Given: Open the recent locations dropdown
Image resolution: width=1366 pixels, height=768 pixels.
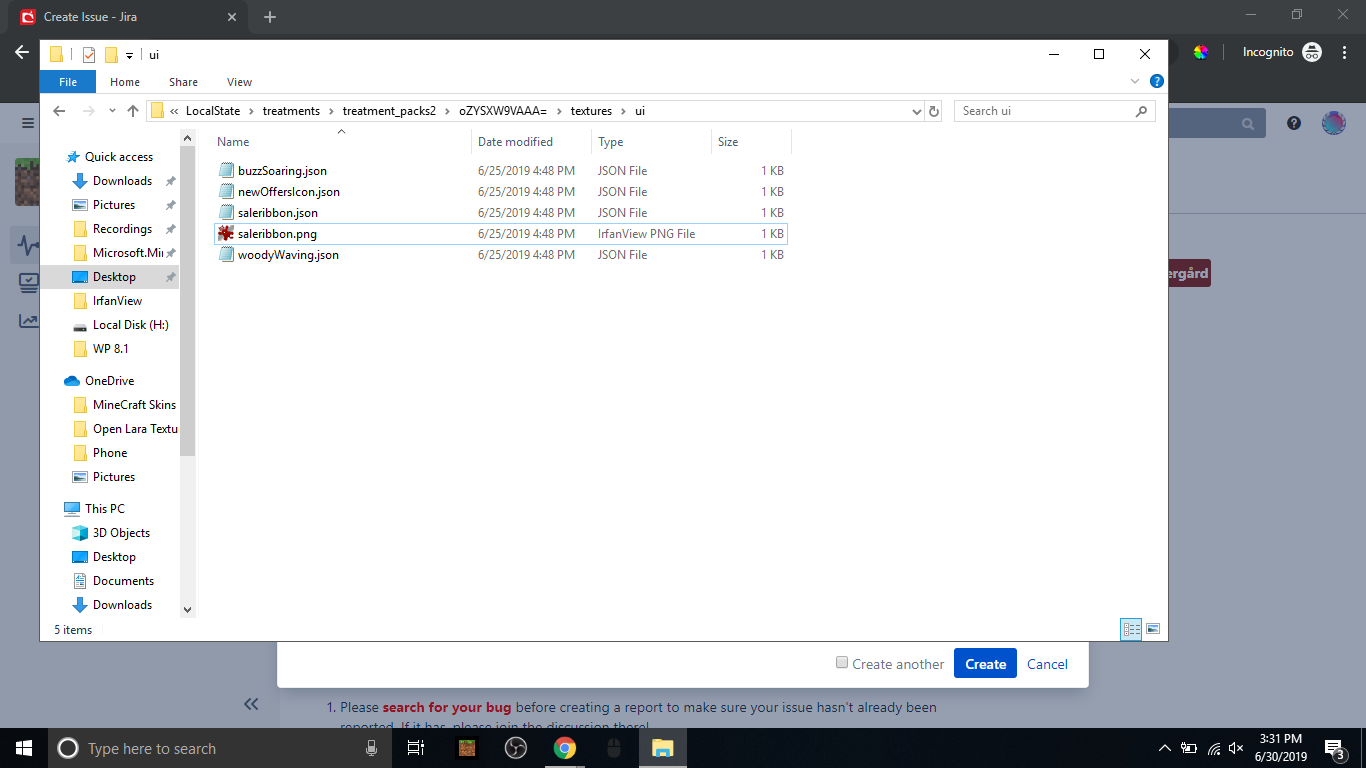Looking at the screenshot, I should click(111, 111).
